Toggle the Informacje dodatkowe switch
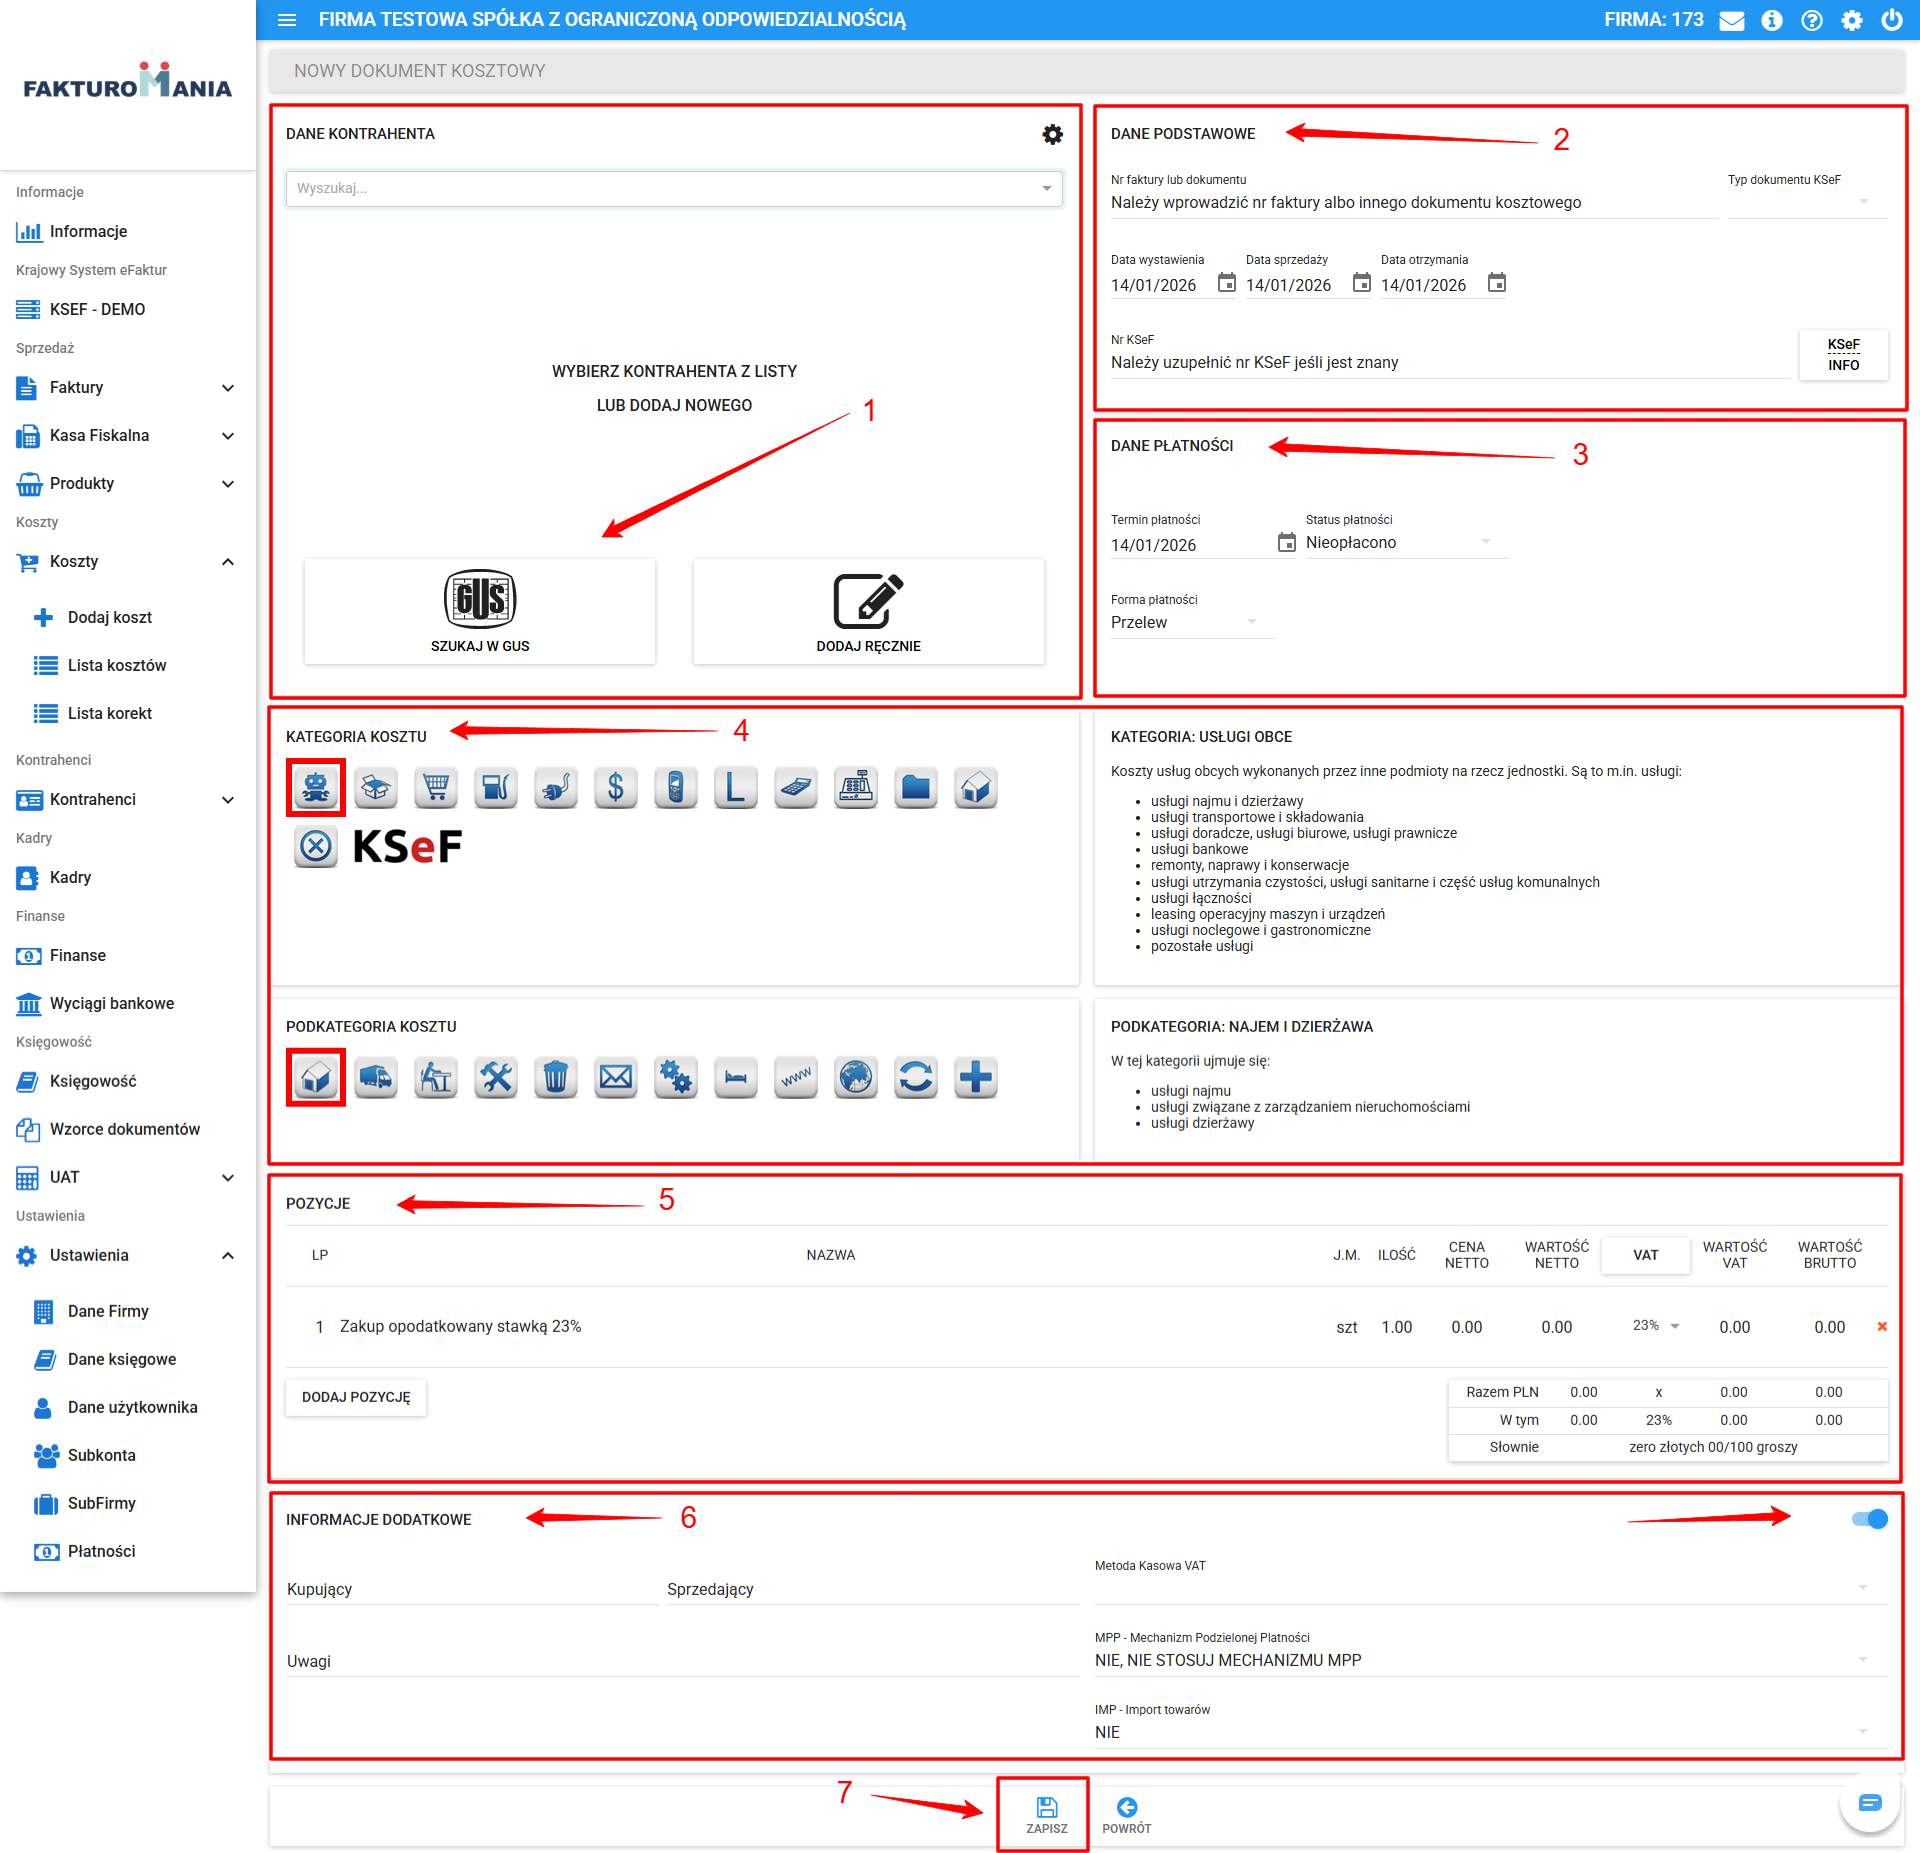This screenshot has width=1920, height=1853. click(1868, 1519)
